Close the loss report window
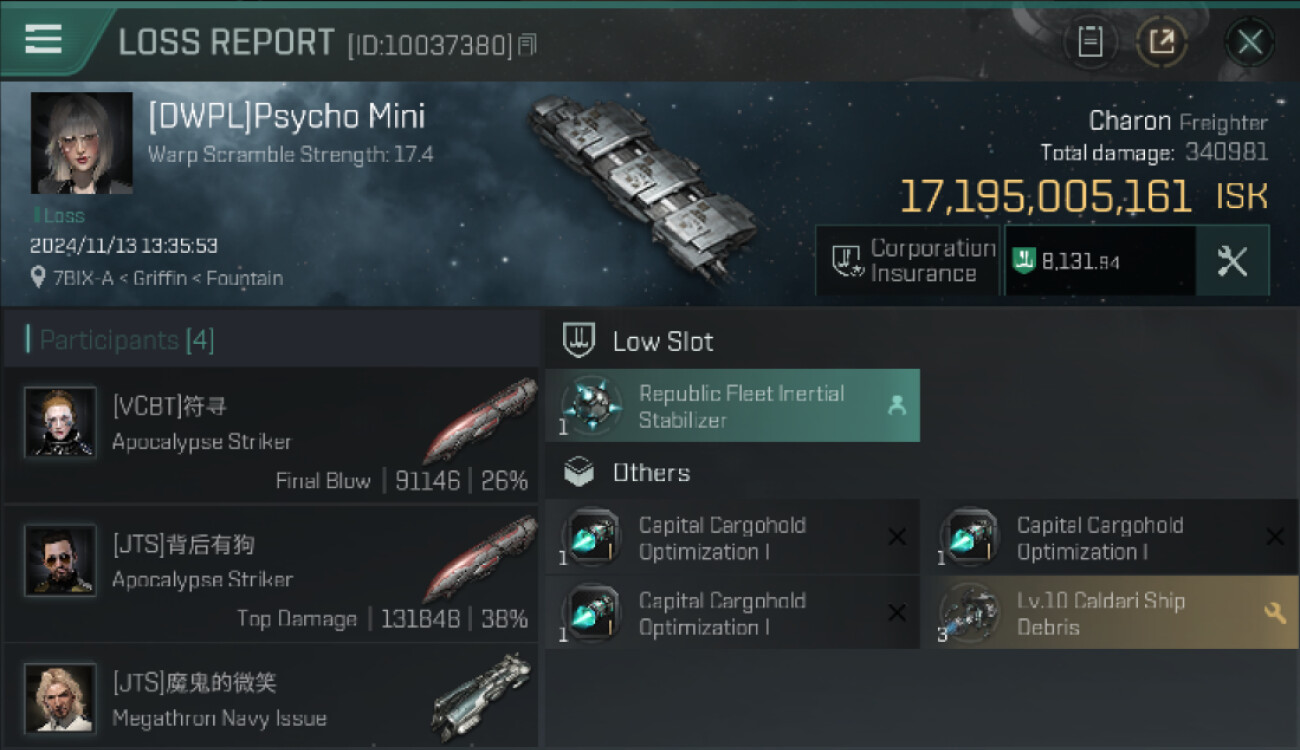The width and height of the screenshot is (1300, 750). point(1250,42)
